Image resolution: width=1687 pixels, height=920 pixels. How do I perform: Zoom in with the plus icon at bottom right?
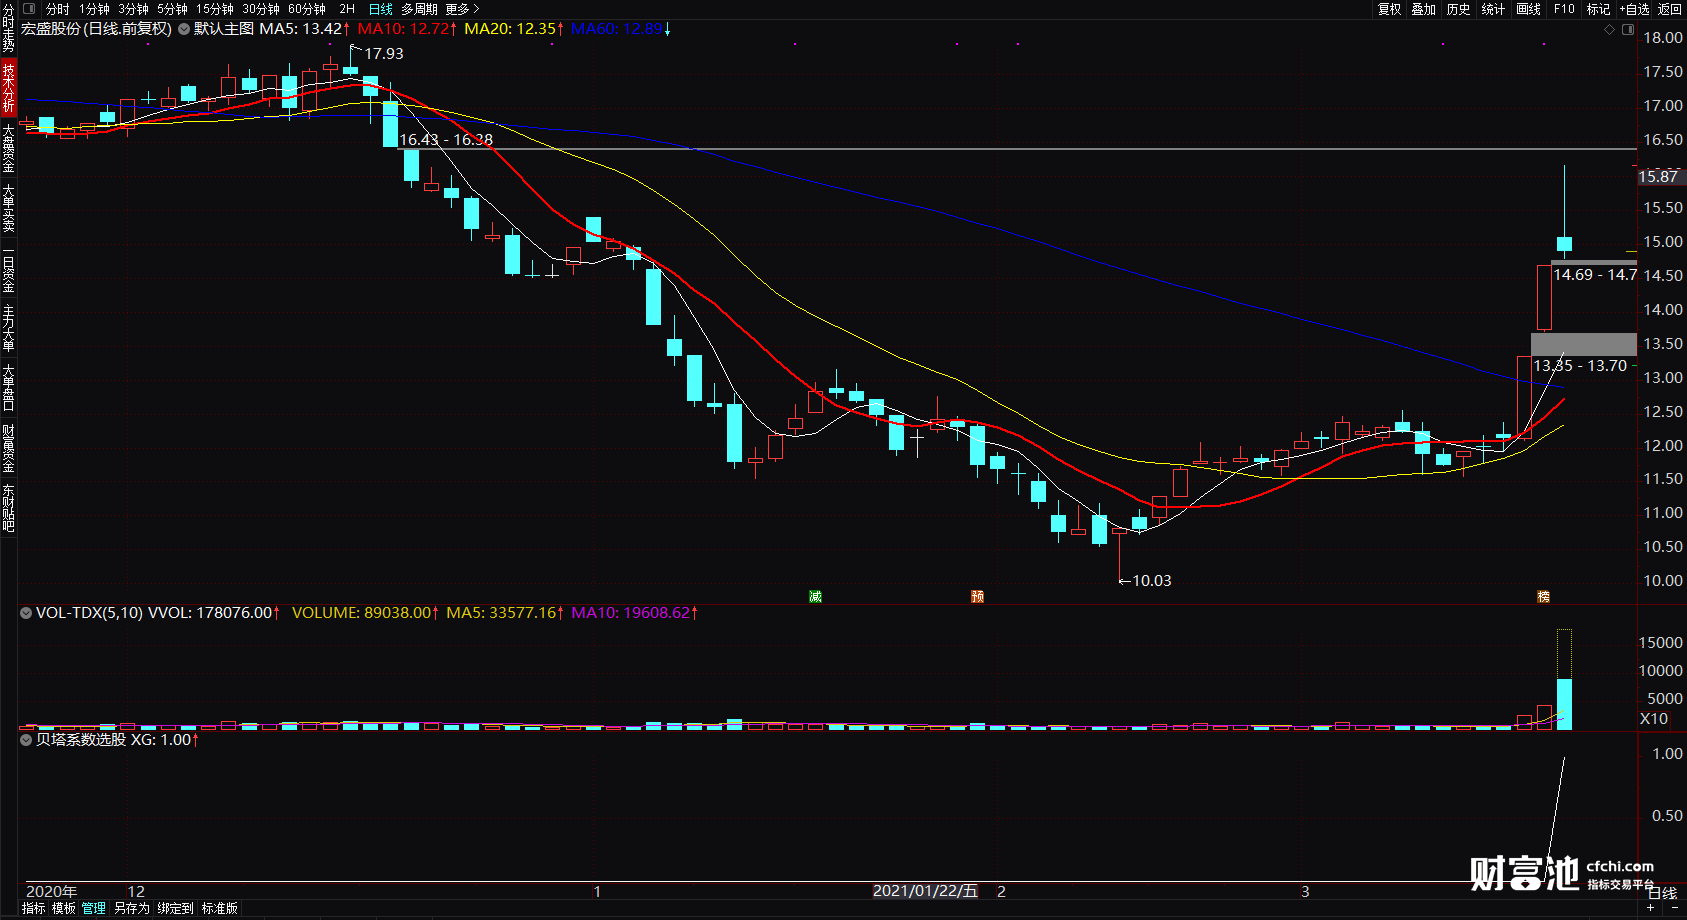tap(1650, 908)
